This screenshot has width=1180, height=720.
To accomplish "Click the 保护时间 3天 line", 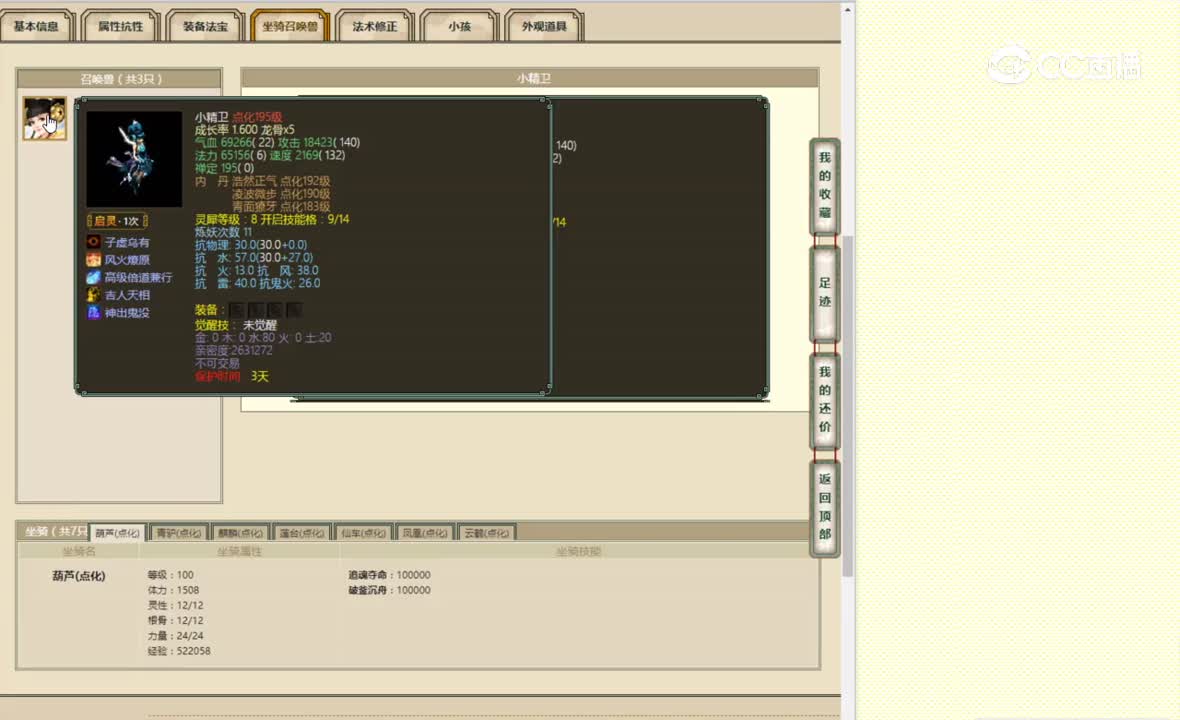I will [232, 376].
